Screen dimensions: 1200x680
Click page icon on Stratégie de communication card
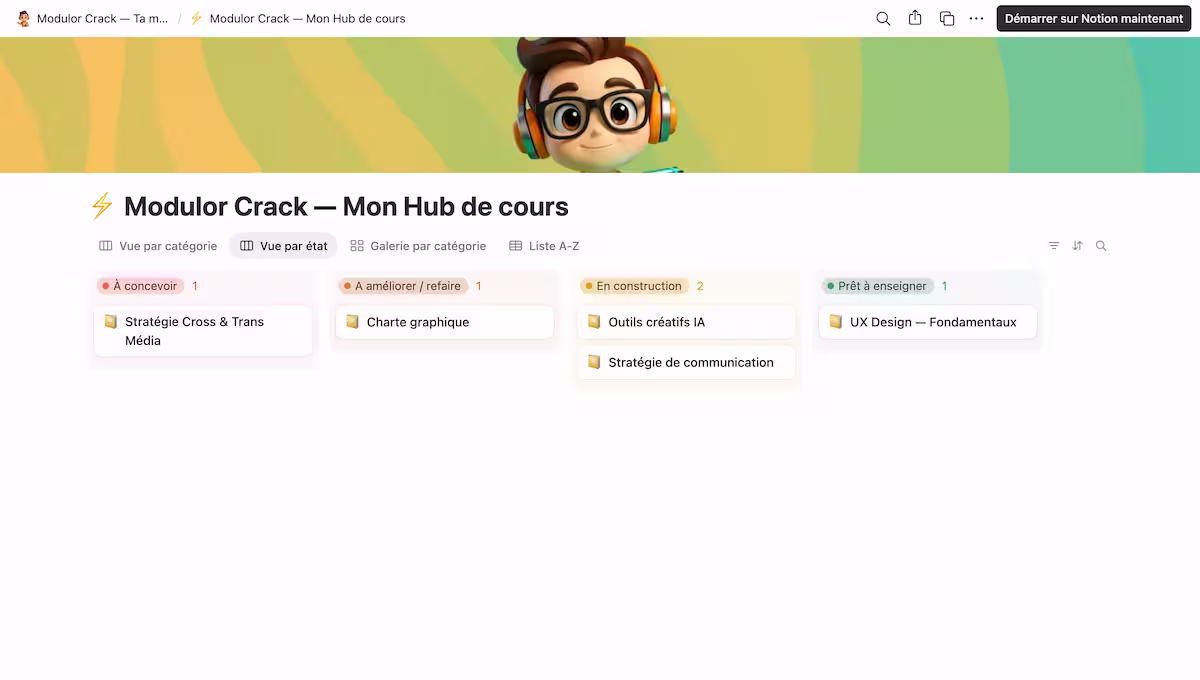(x=594, y=362)
